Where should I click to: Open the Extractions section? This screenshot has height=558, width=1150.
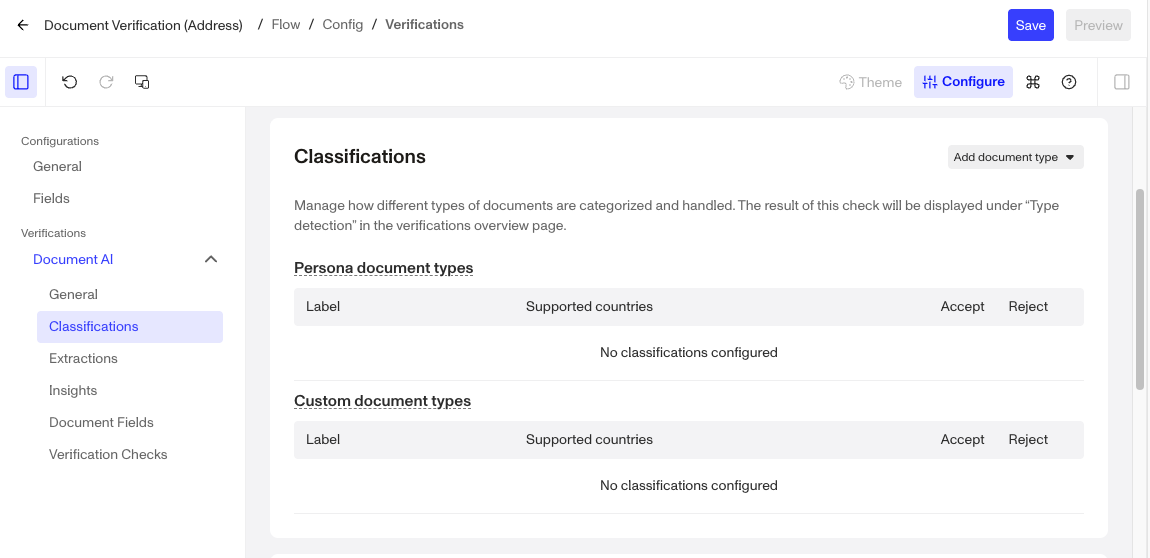(83, 359)
